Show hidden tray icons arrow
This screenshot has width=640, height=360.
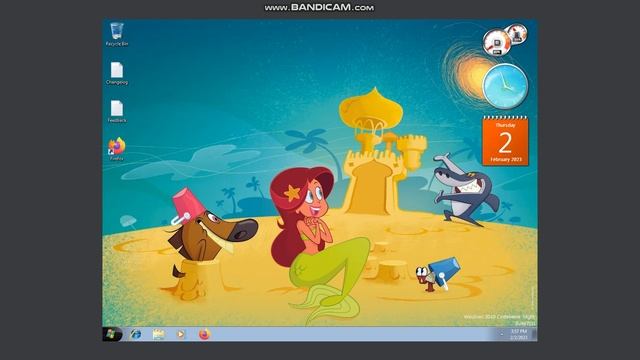coord(502,334)
